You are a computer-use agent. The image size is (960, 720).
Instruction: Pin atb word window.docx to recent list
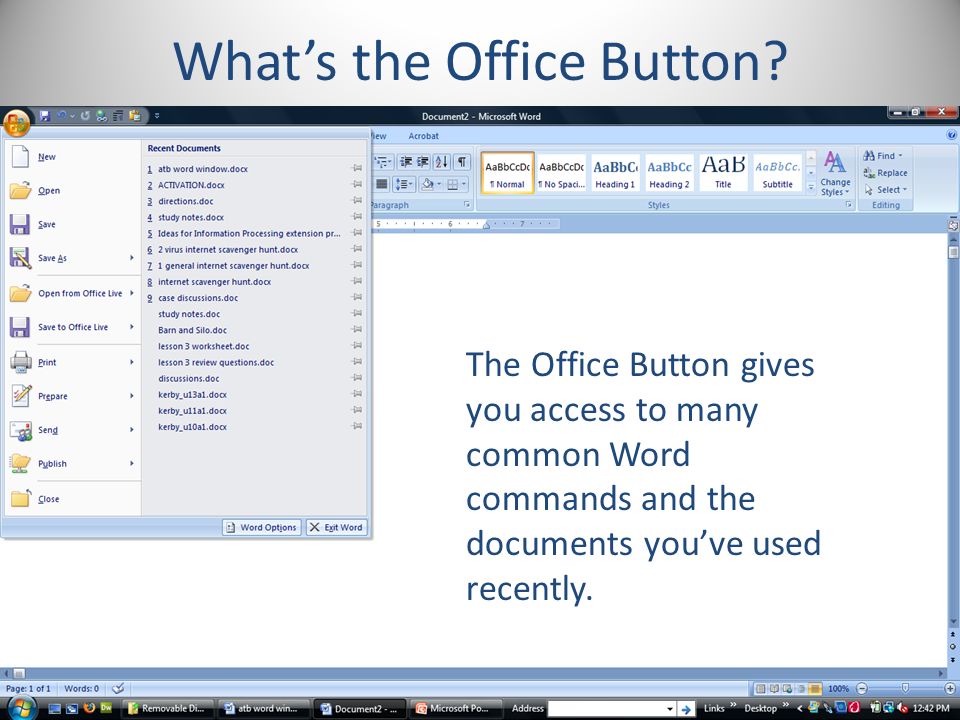coord(356,168)
